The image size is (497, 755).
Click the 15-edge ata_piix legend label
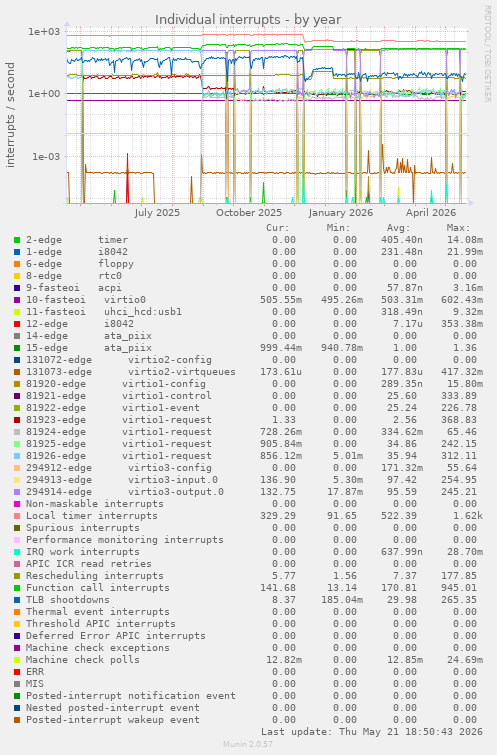click(89, 348)
